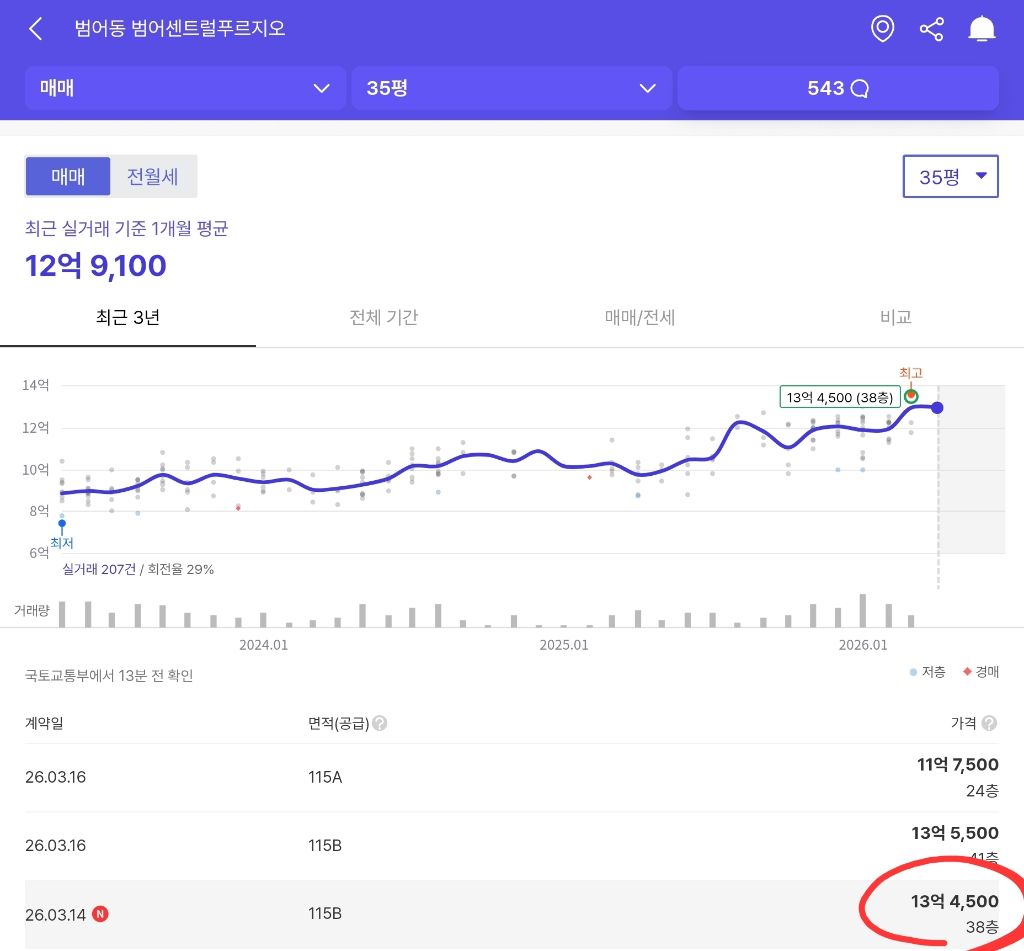
Task: Open the map location pin icon
Action: (x=882, y=29)
